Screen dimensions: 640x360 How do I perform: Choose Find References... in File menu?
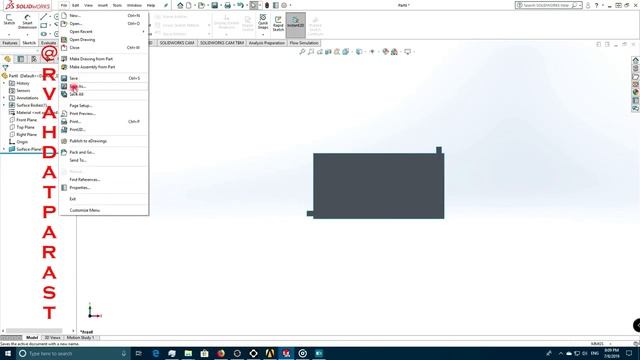(x=104, y=180)
